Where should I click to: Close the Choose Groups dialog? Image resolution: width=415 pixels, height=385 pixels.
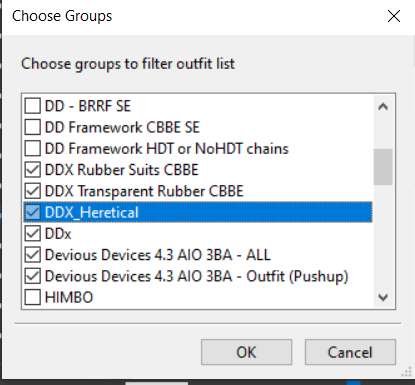(x=394, y=16)
